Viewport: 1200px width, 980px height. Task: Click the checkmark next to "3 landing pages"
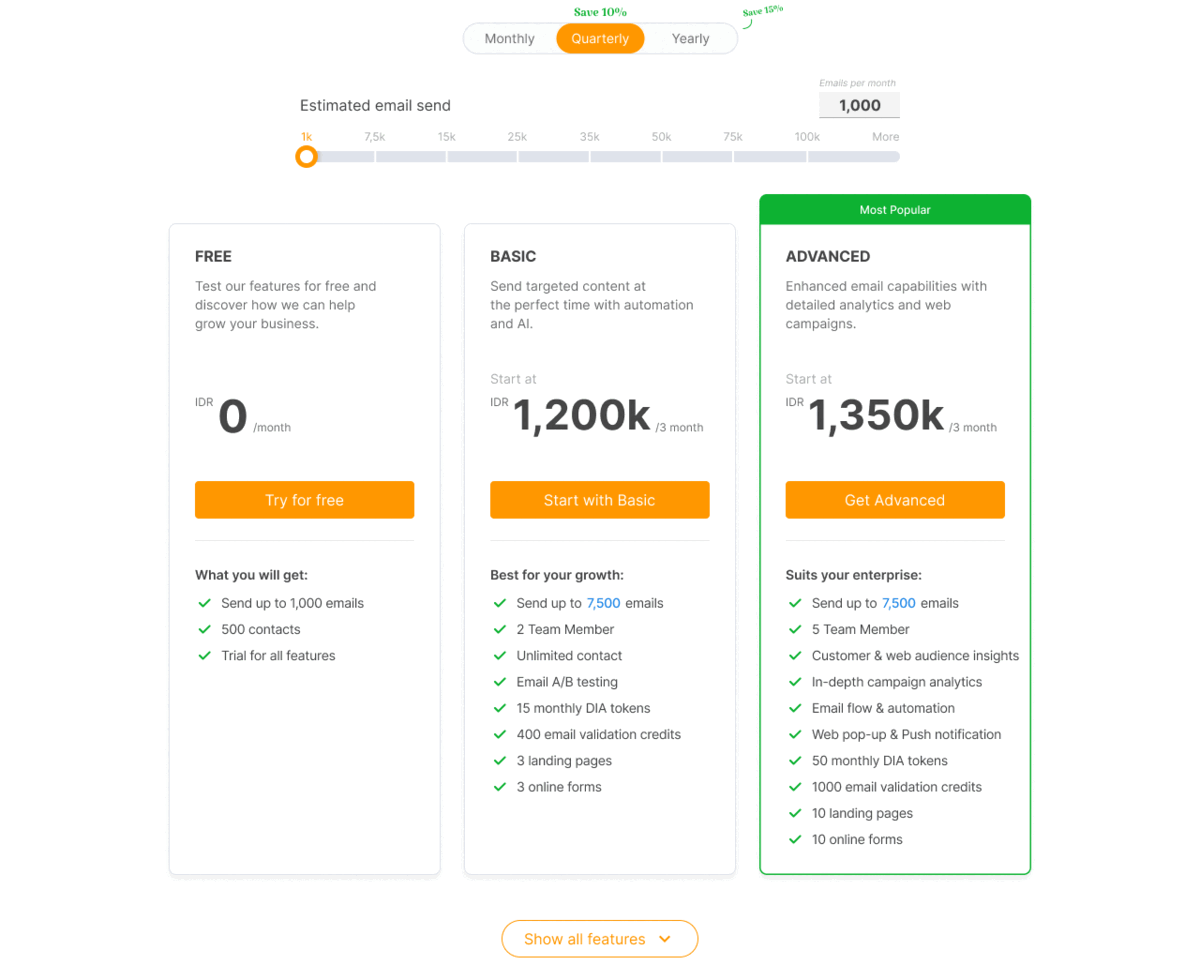[500, 760]
